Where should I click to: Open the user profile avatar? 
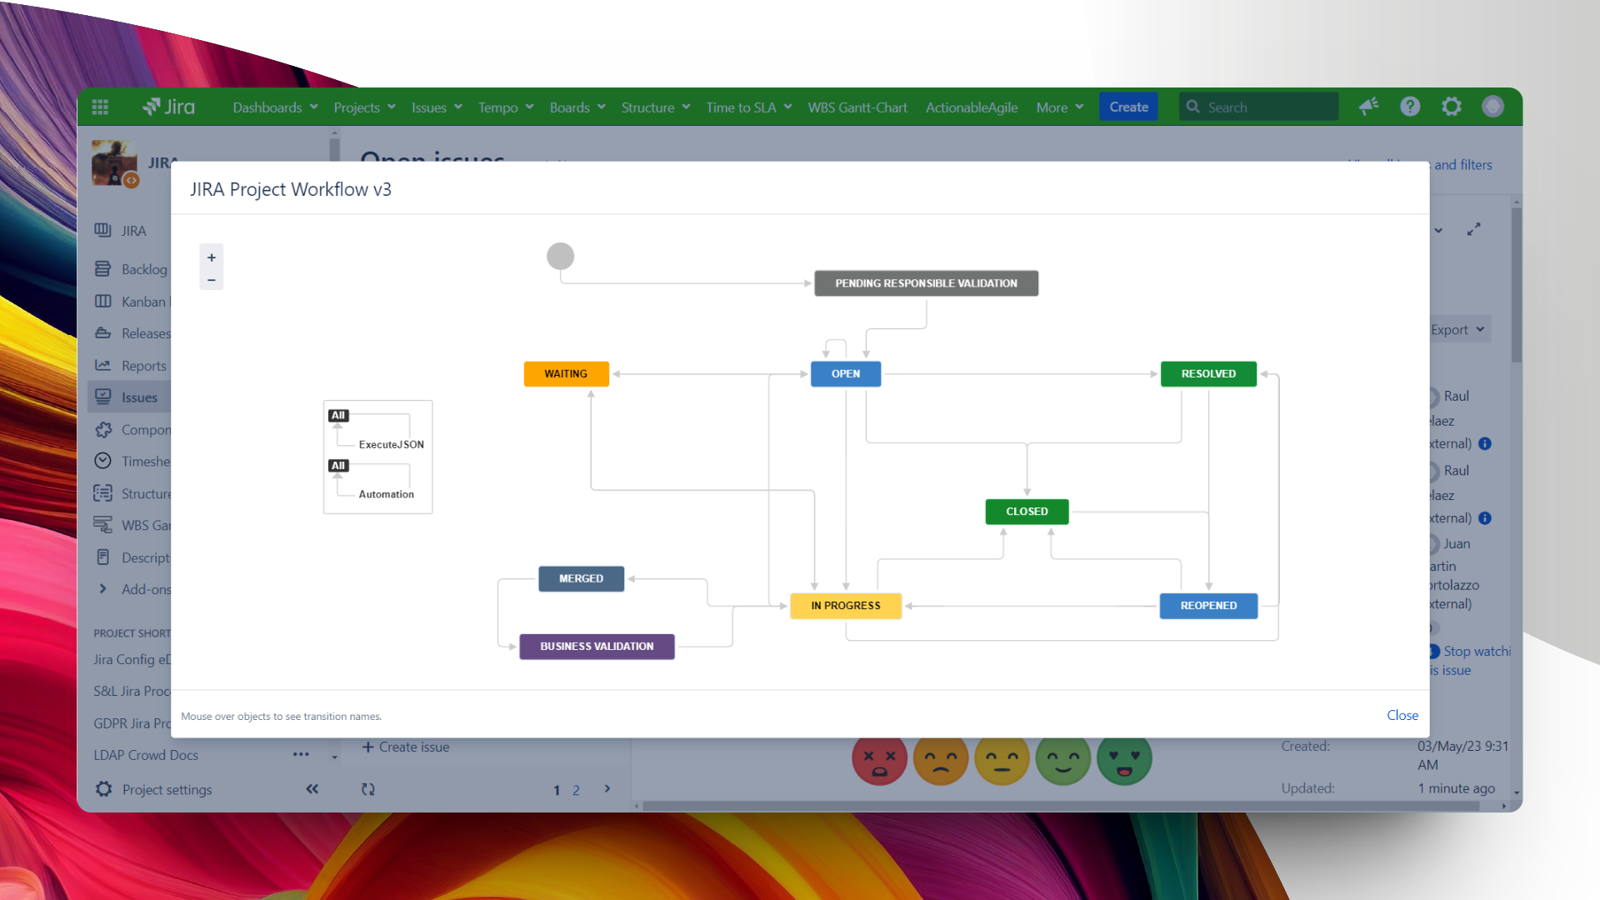pos(1493,106)
